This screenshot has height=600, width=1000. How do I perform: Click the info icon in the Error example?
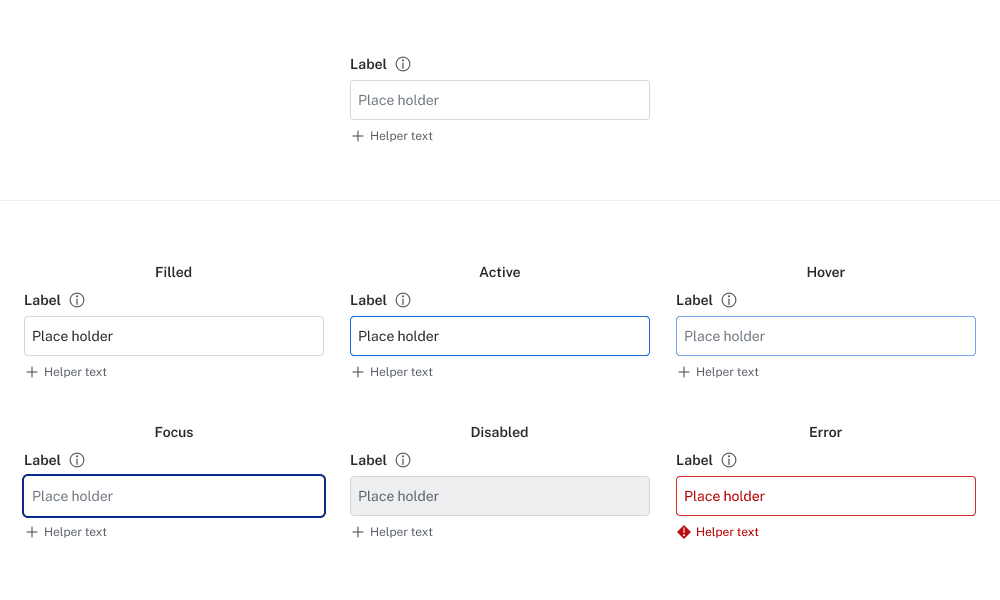[729, 460]
